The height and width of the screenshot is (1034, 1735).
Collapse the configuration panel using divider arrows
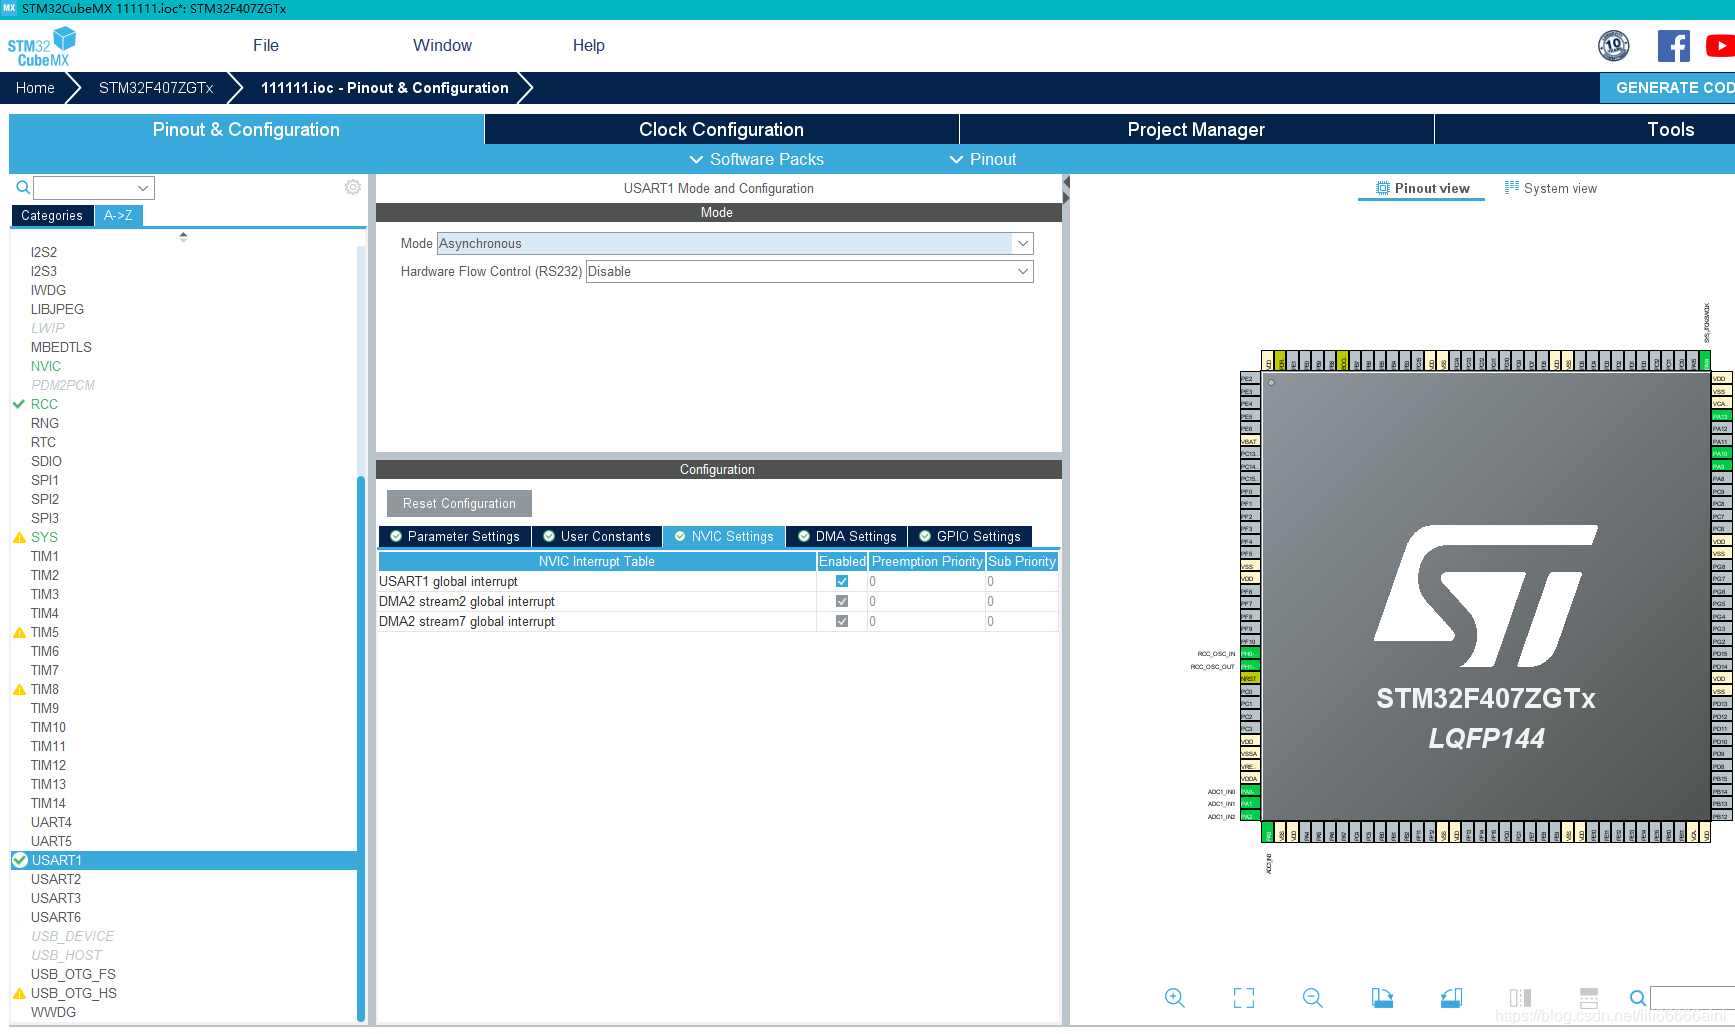tap(1066, 190)
